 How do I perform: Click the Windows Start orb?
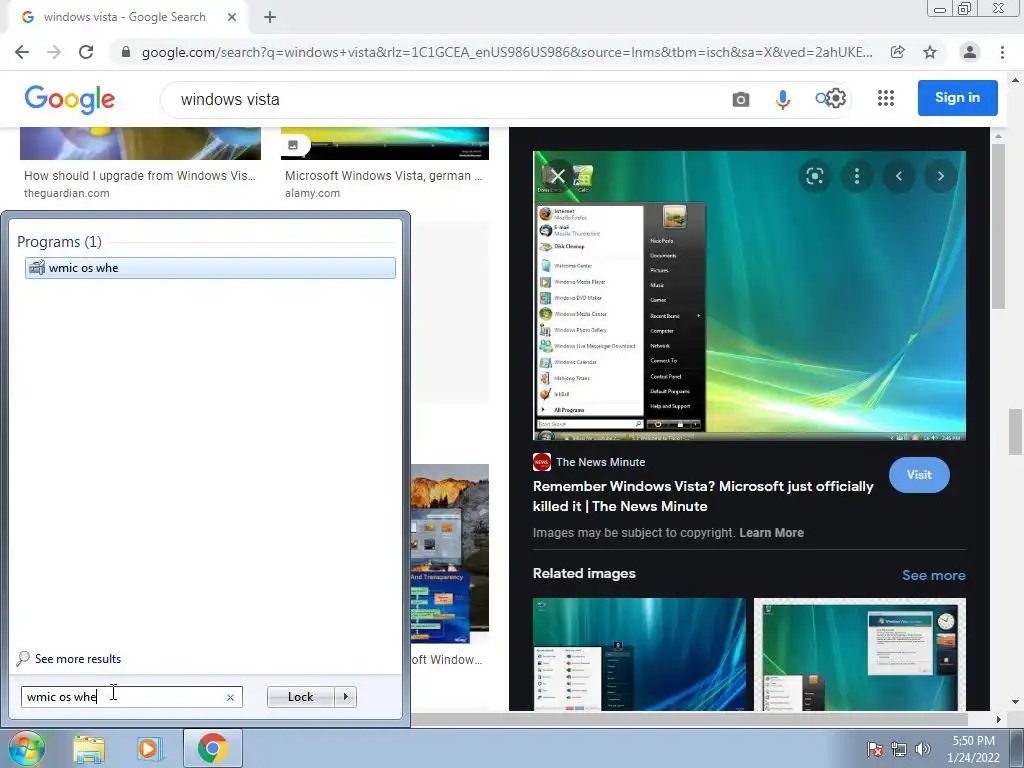click(x=26, y=748)
